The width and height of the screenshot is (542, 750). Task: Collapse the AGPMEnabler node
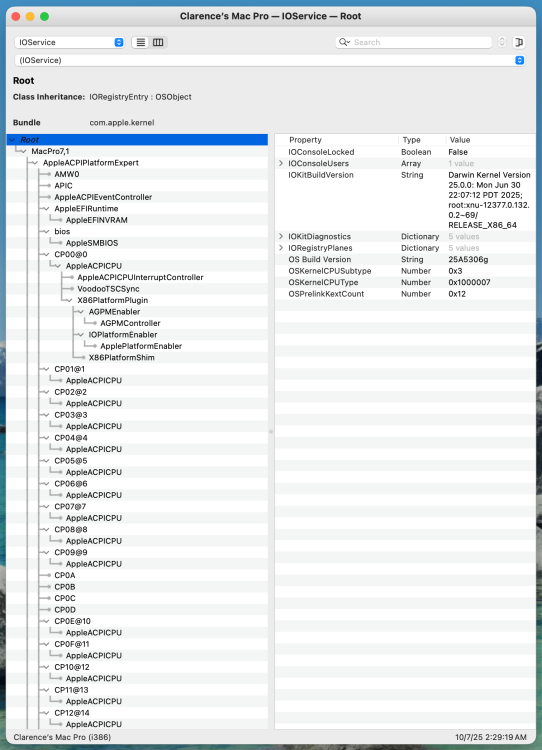(x=81, y=312)
